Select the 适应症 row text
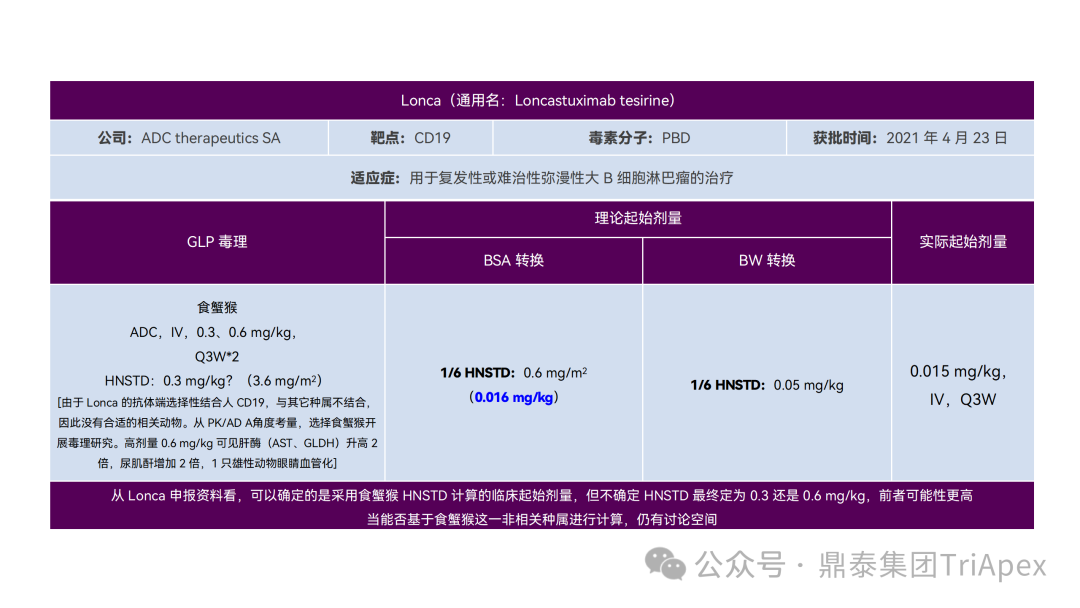This screenshot has width=1080, height=608. point(540,178)
